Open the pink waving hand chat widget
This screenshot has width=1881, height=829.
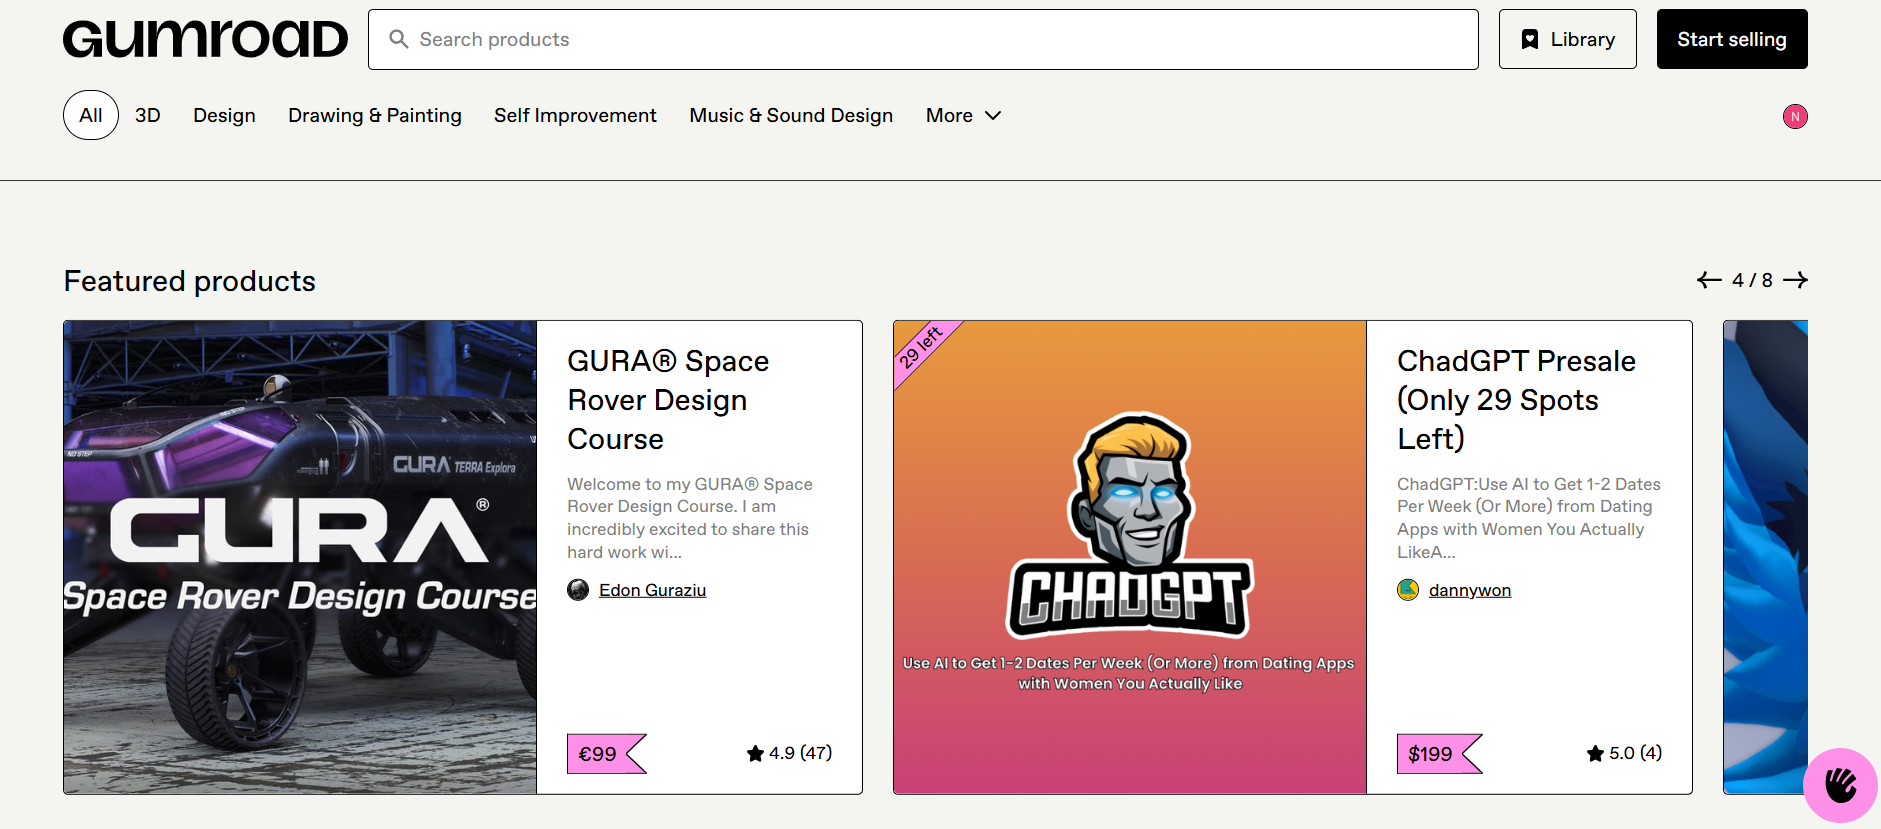1839,784
